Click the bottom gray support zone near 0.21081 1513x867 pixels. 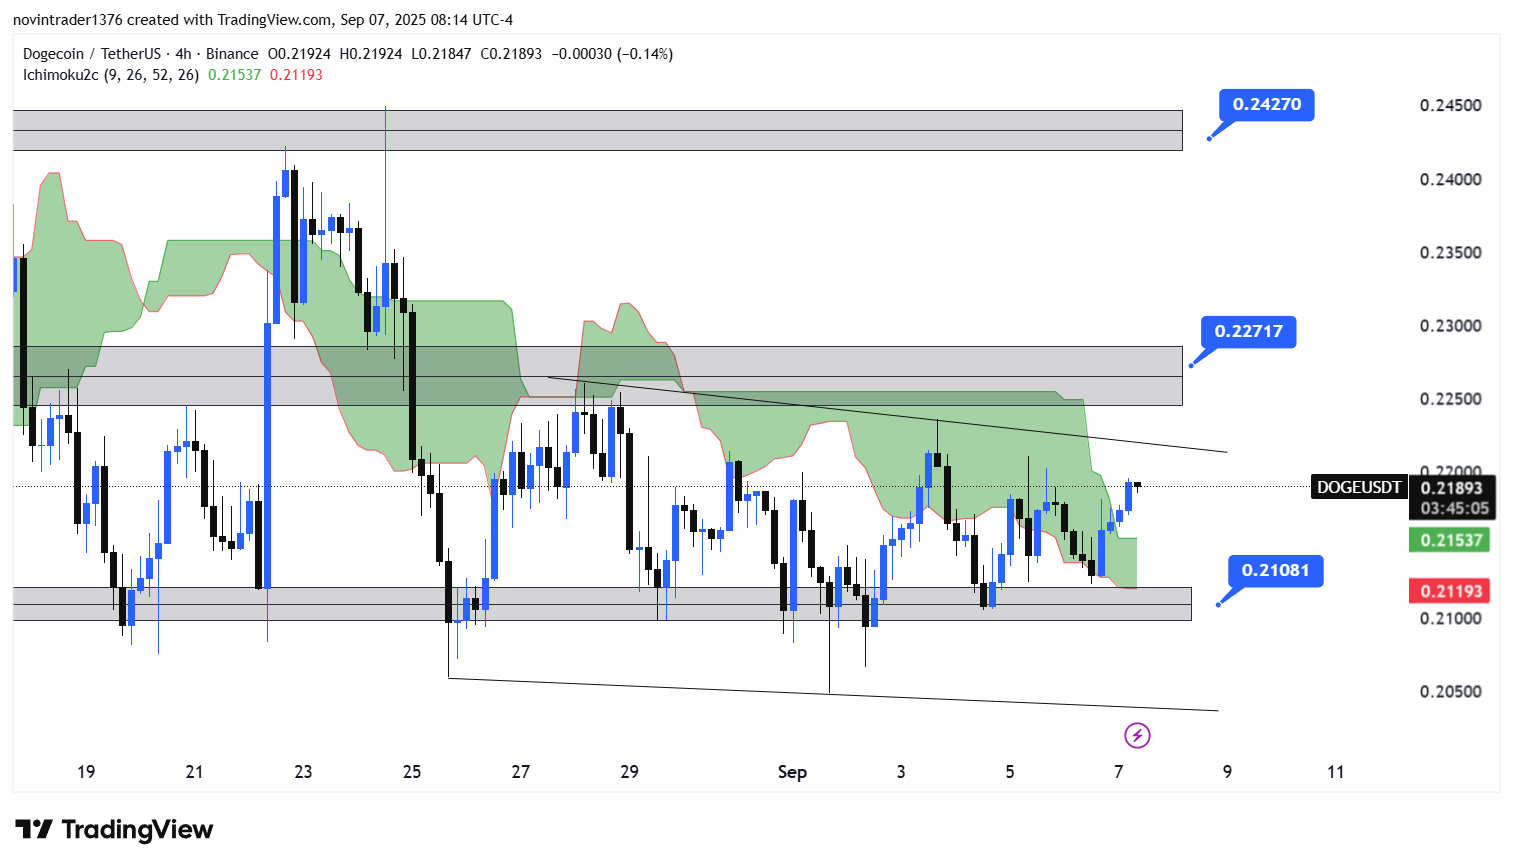click(600, 604)
